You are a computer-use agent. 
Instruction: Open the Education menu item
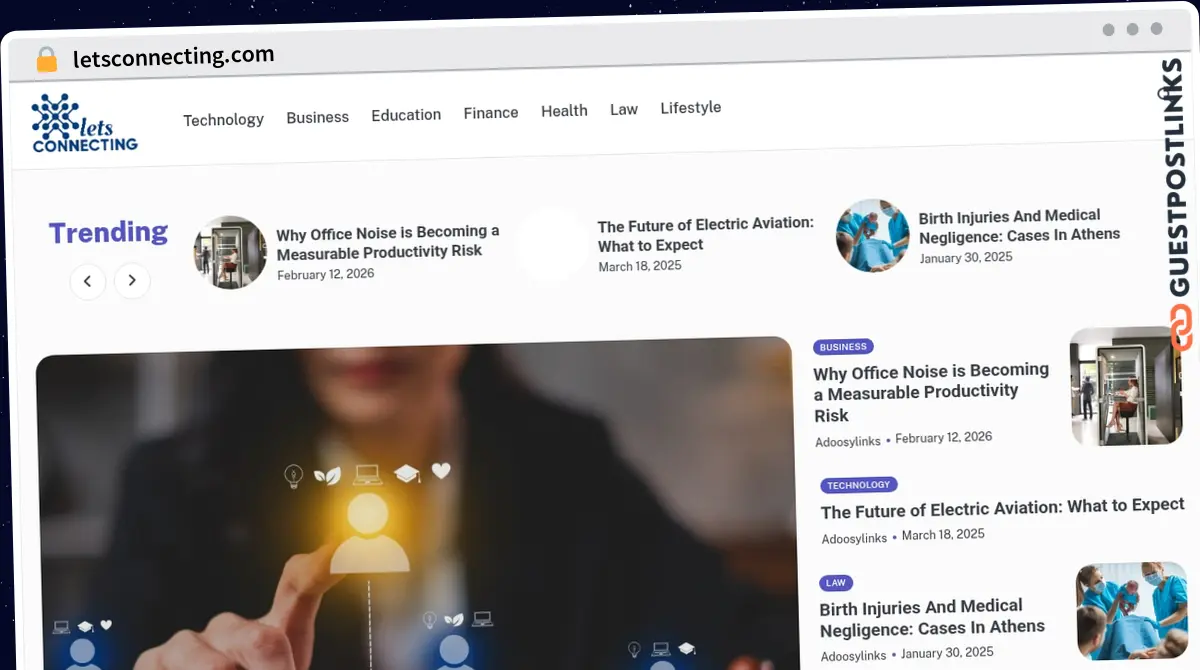tap(406, 115)
